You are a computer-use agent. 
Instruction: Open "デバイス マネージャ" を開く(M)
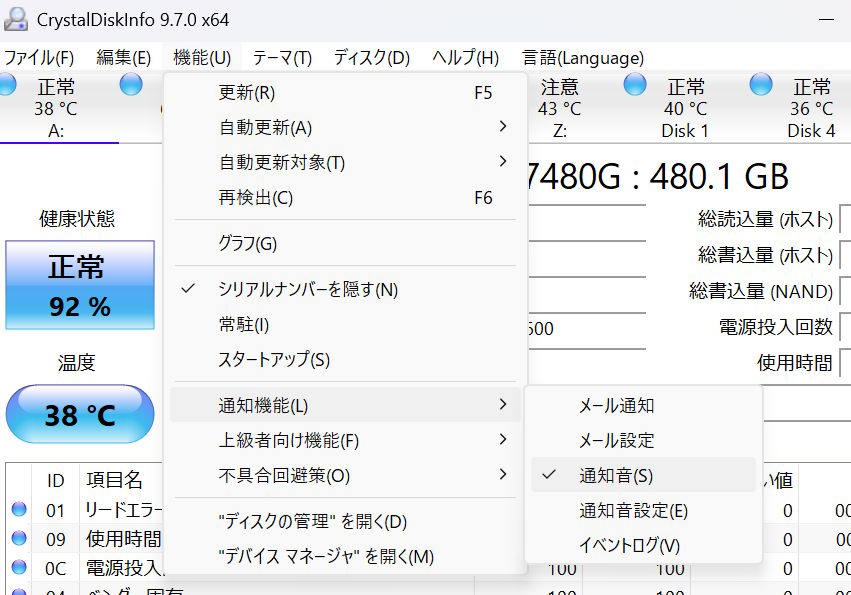click(x=345, y=556)
